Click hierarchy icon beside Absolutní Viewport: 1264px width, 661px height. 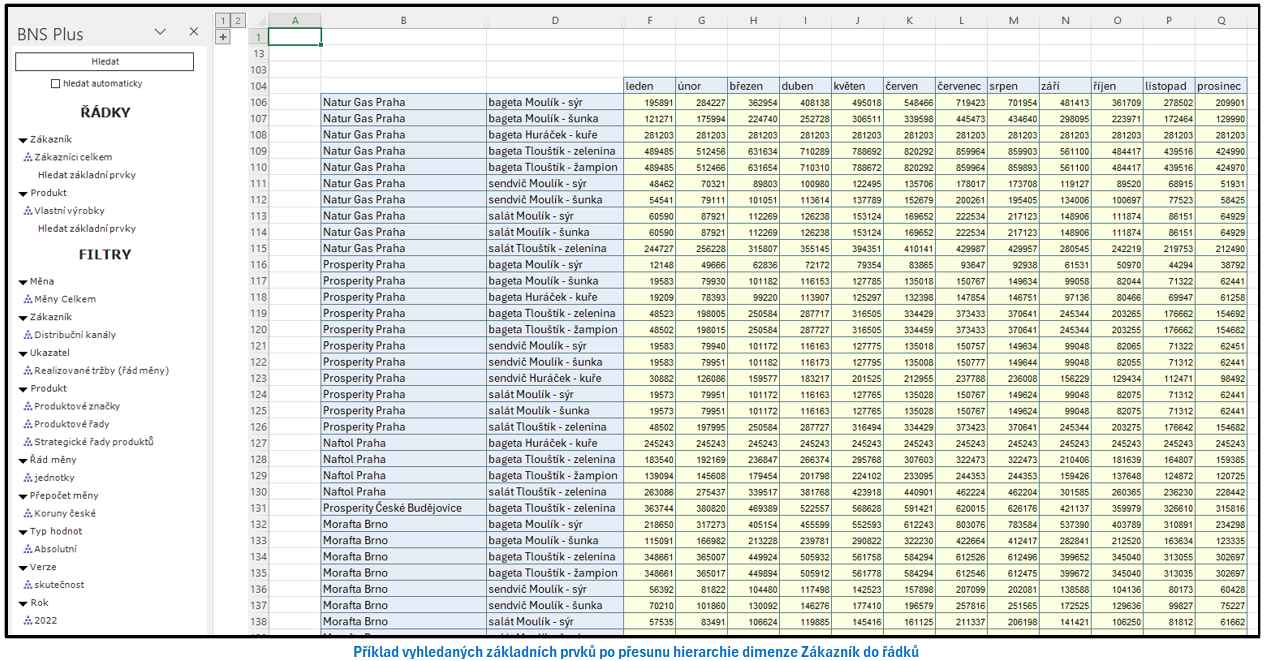coord(28,549)
